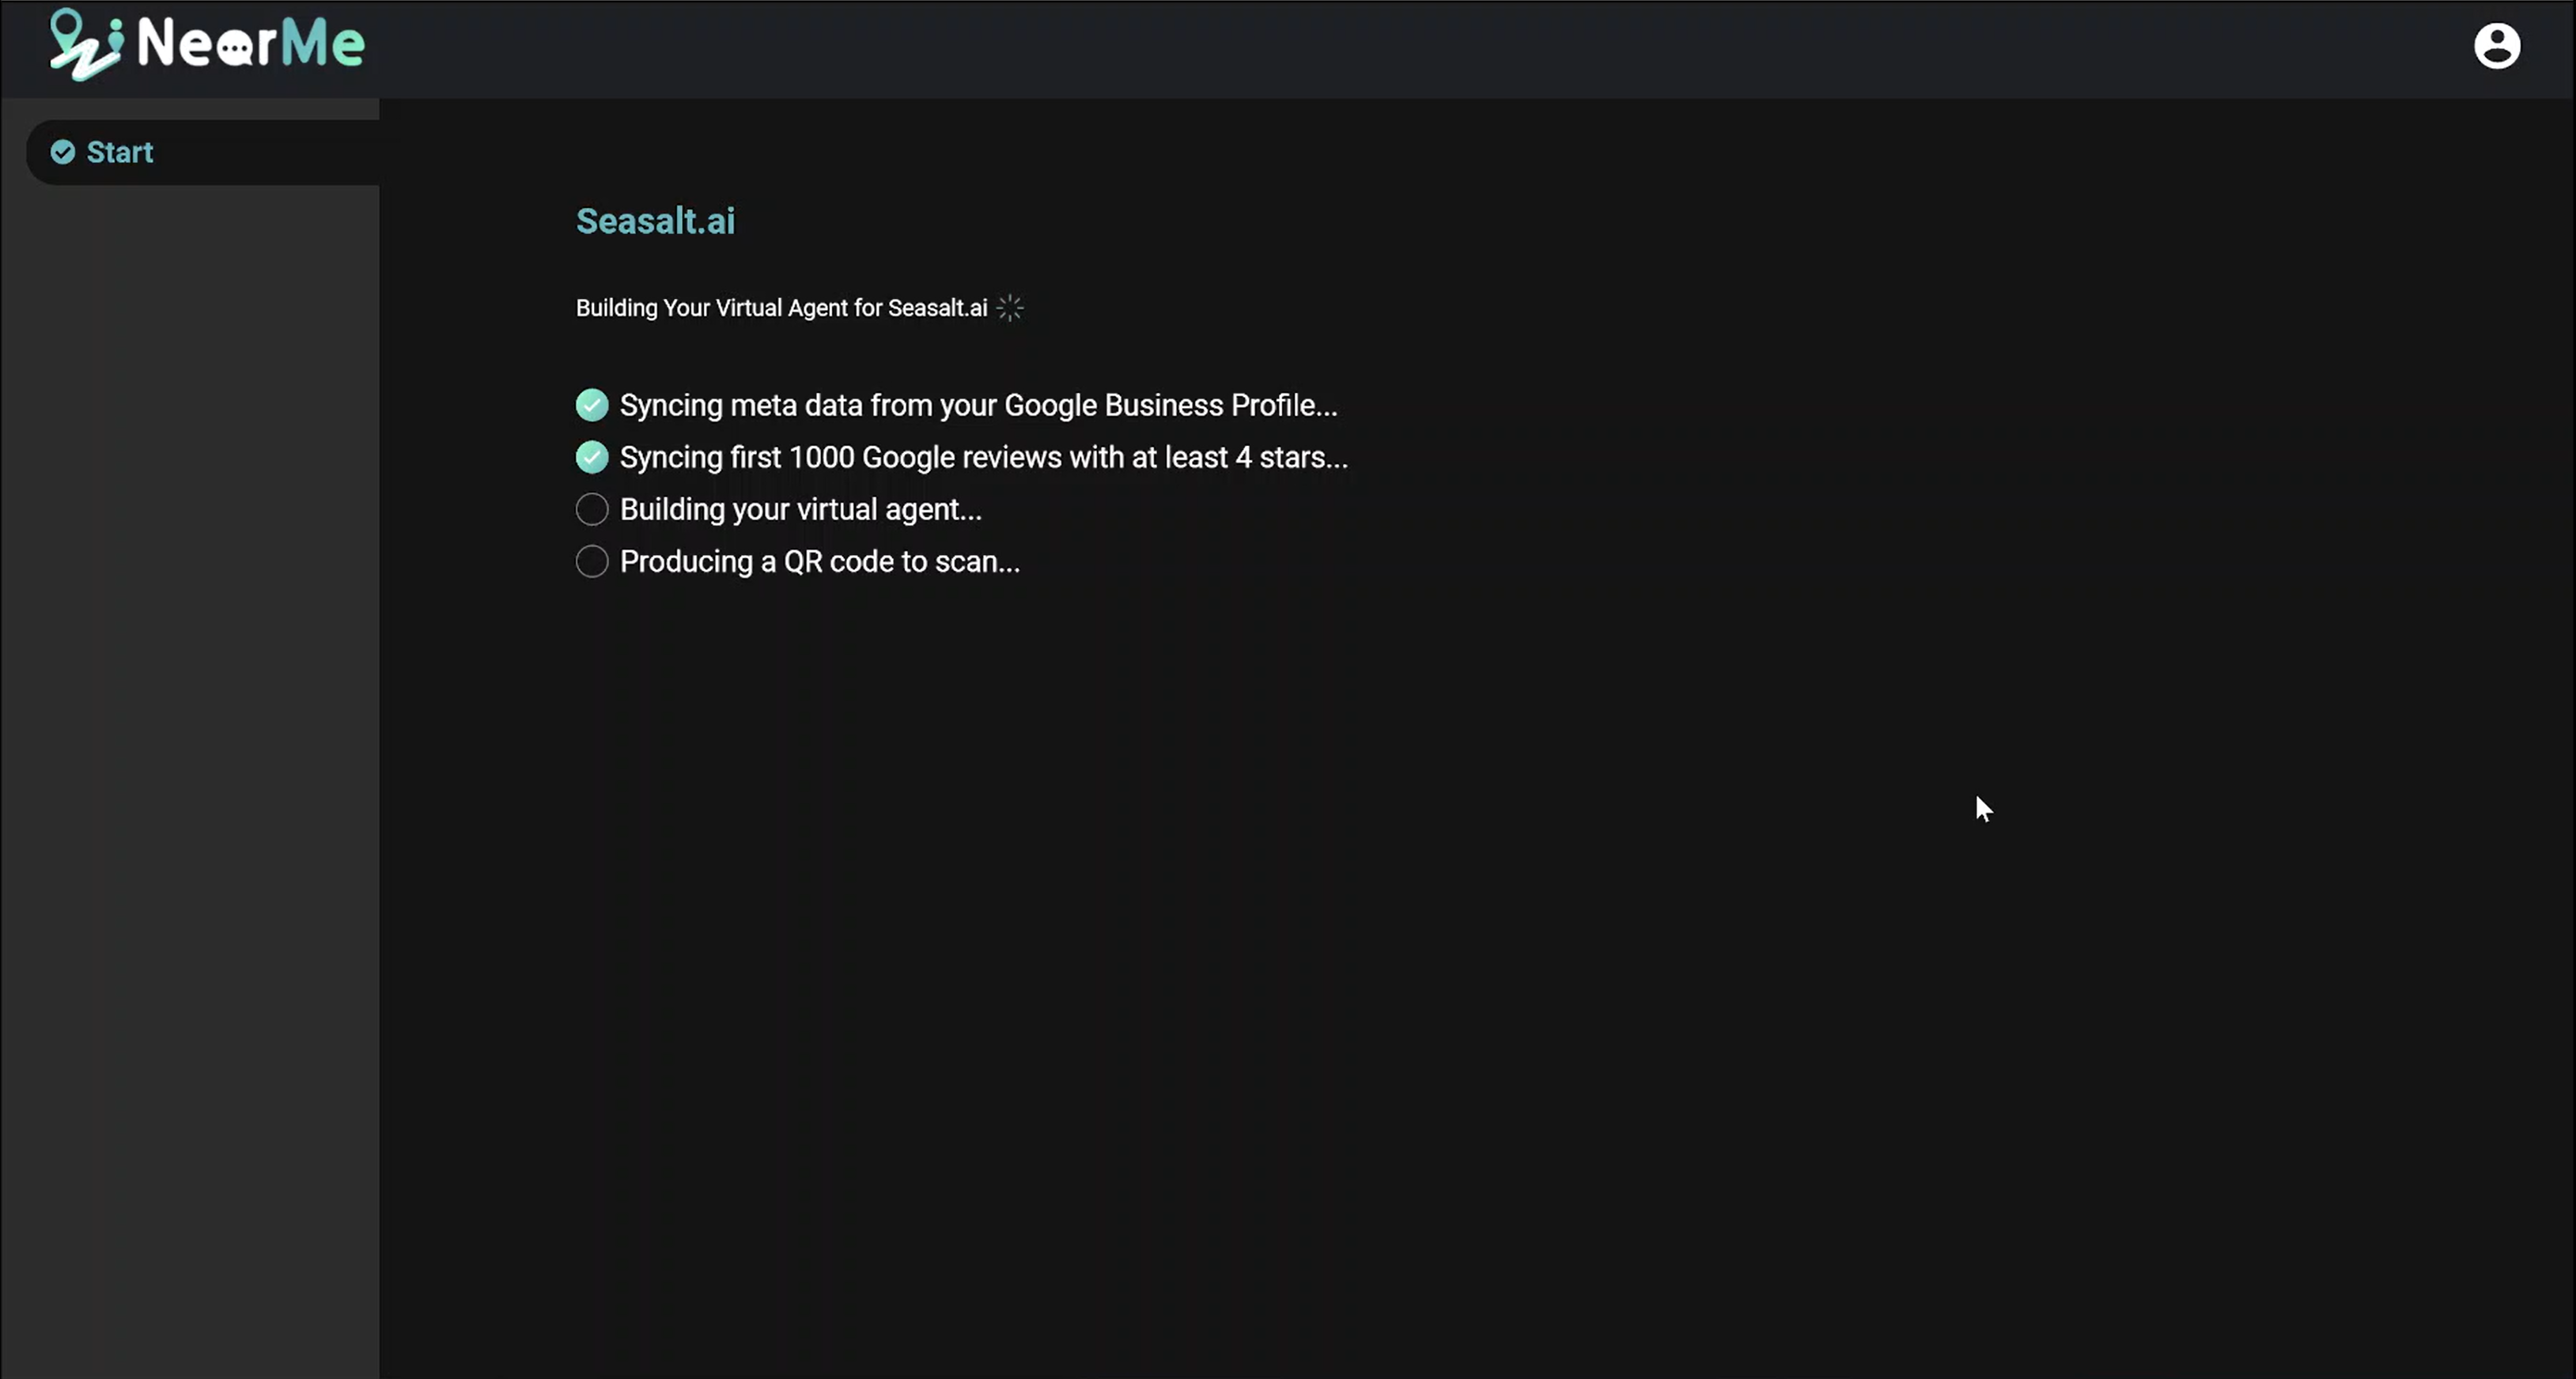
Task: Click the checkmark icon beside Start
Action: click(63, 152)
